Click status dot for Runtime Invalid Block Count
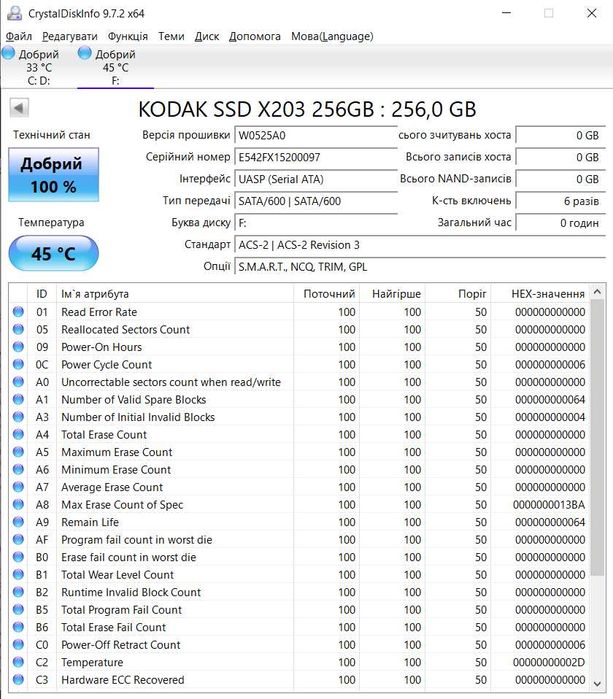 pos(18,592)
